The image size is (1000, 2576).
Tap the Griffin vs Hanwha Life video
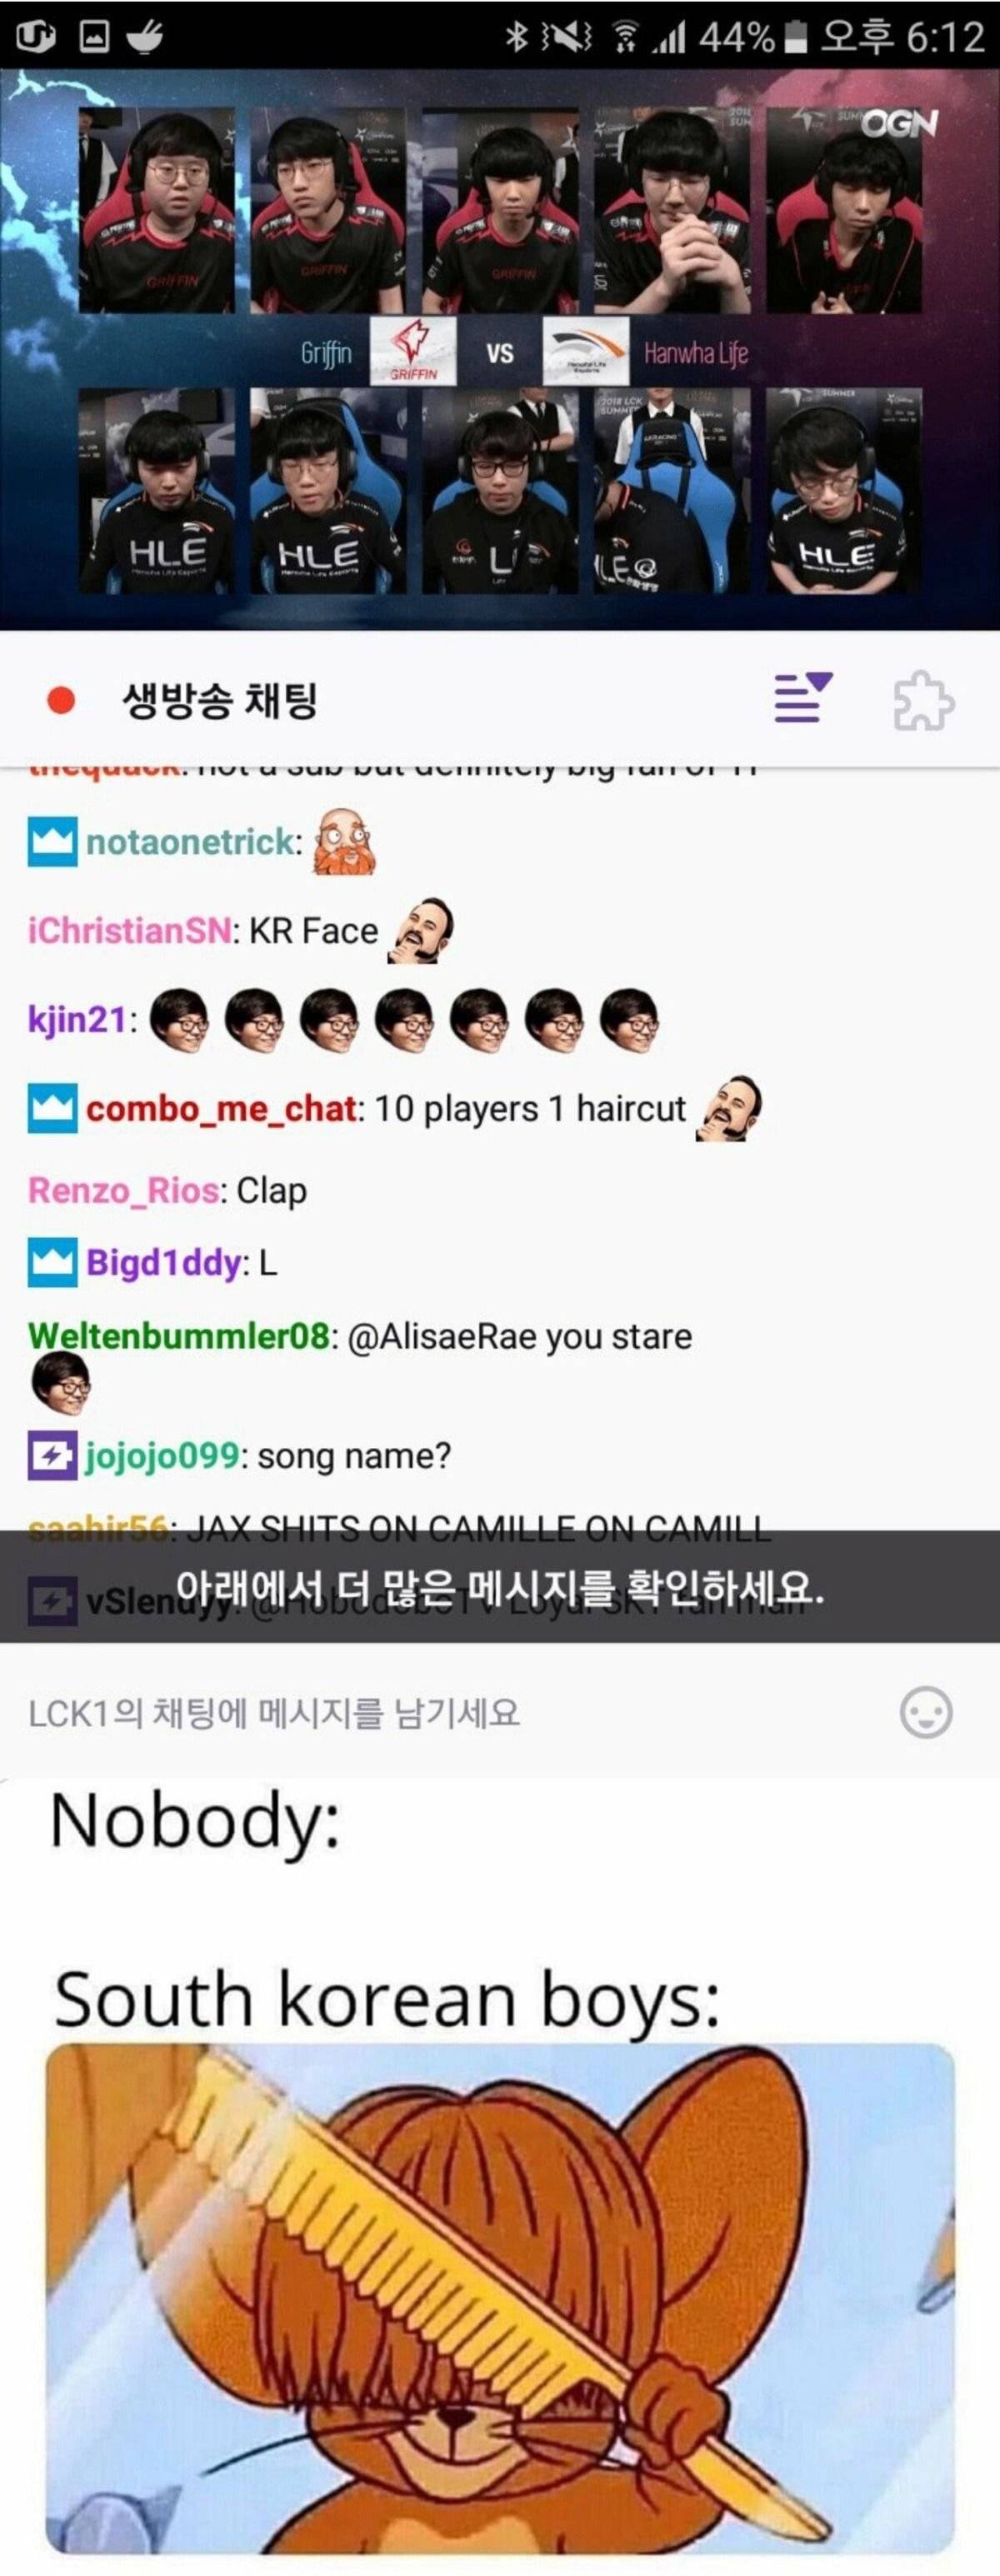(x=500, y=349)
